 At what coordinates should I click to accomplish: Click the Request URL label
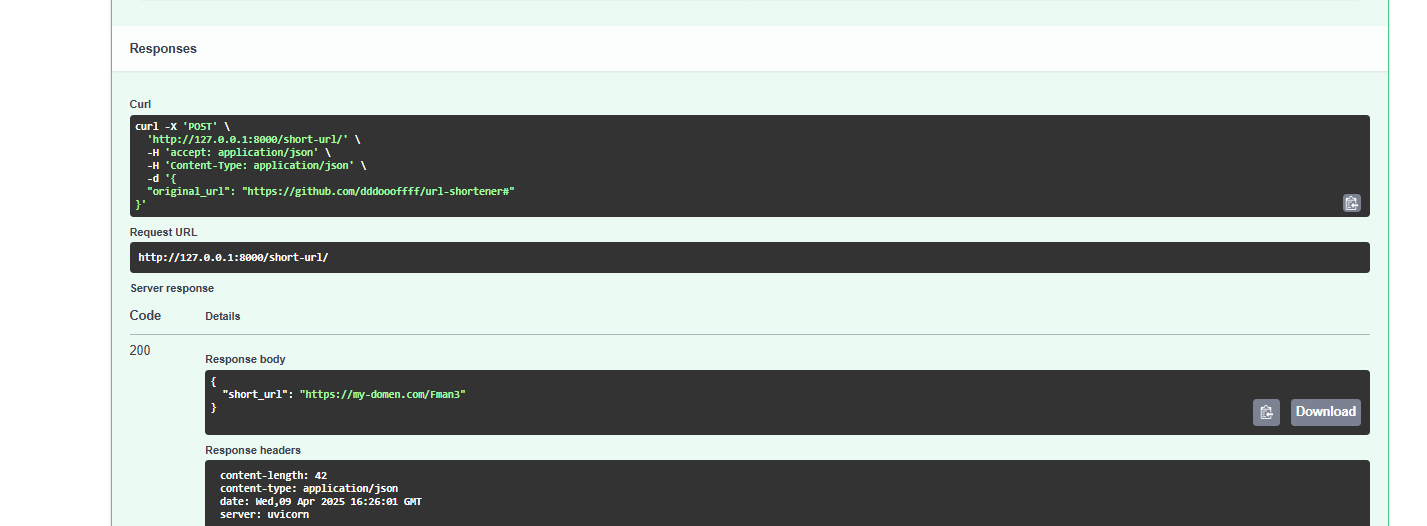pyautogui.click(x=163, y=232)
